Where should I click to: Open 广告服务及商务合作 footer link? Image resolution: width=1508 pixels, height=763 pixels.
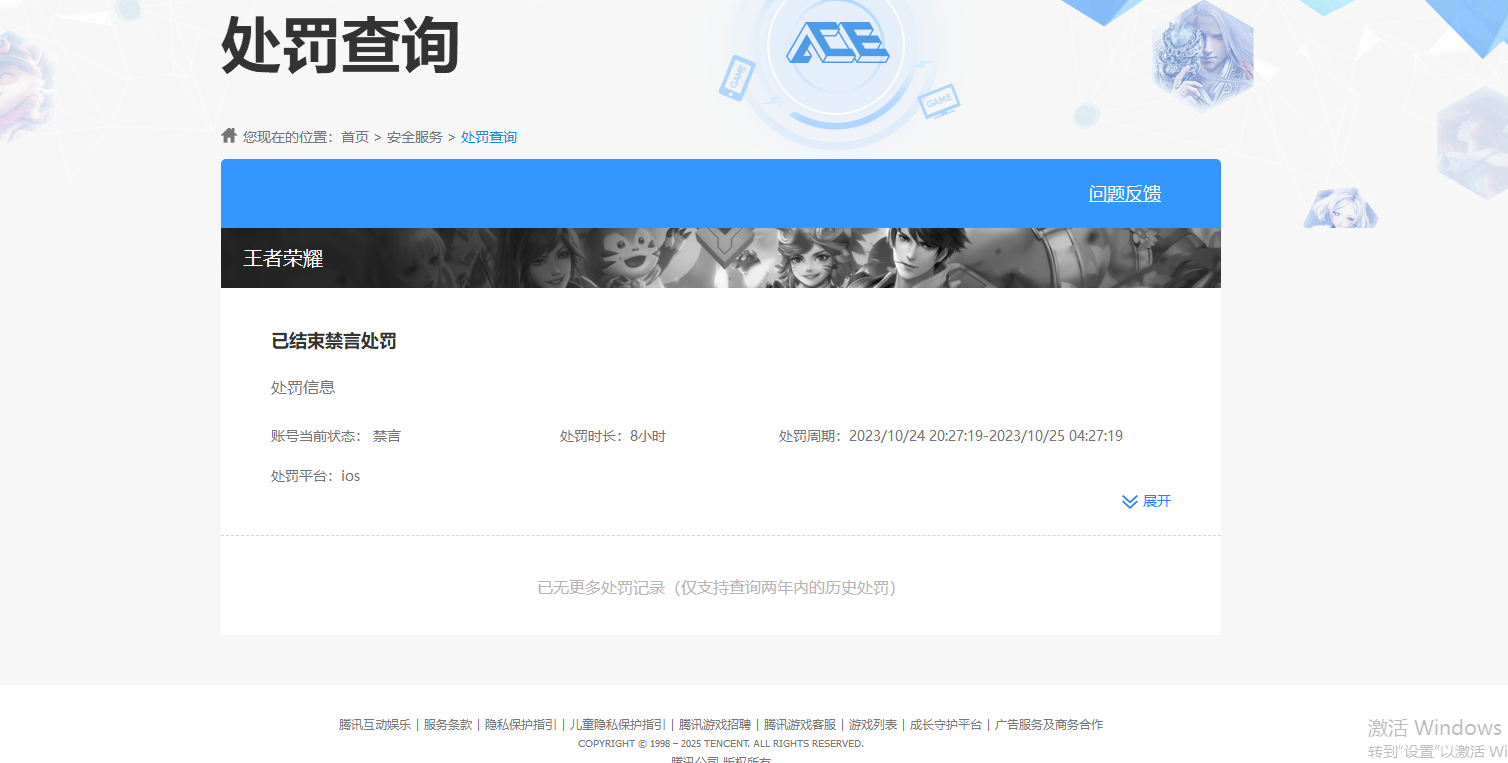(1049, 725)
